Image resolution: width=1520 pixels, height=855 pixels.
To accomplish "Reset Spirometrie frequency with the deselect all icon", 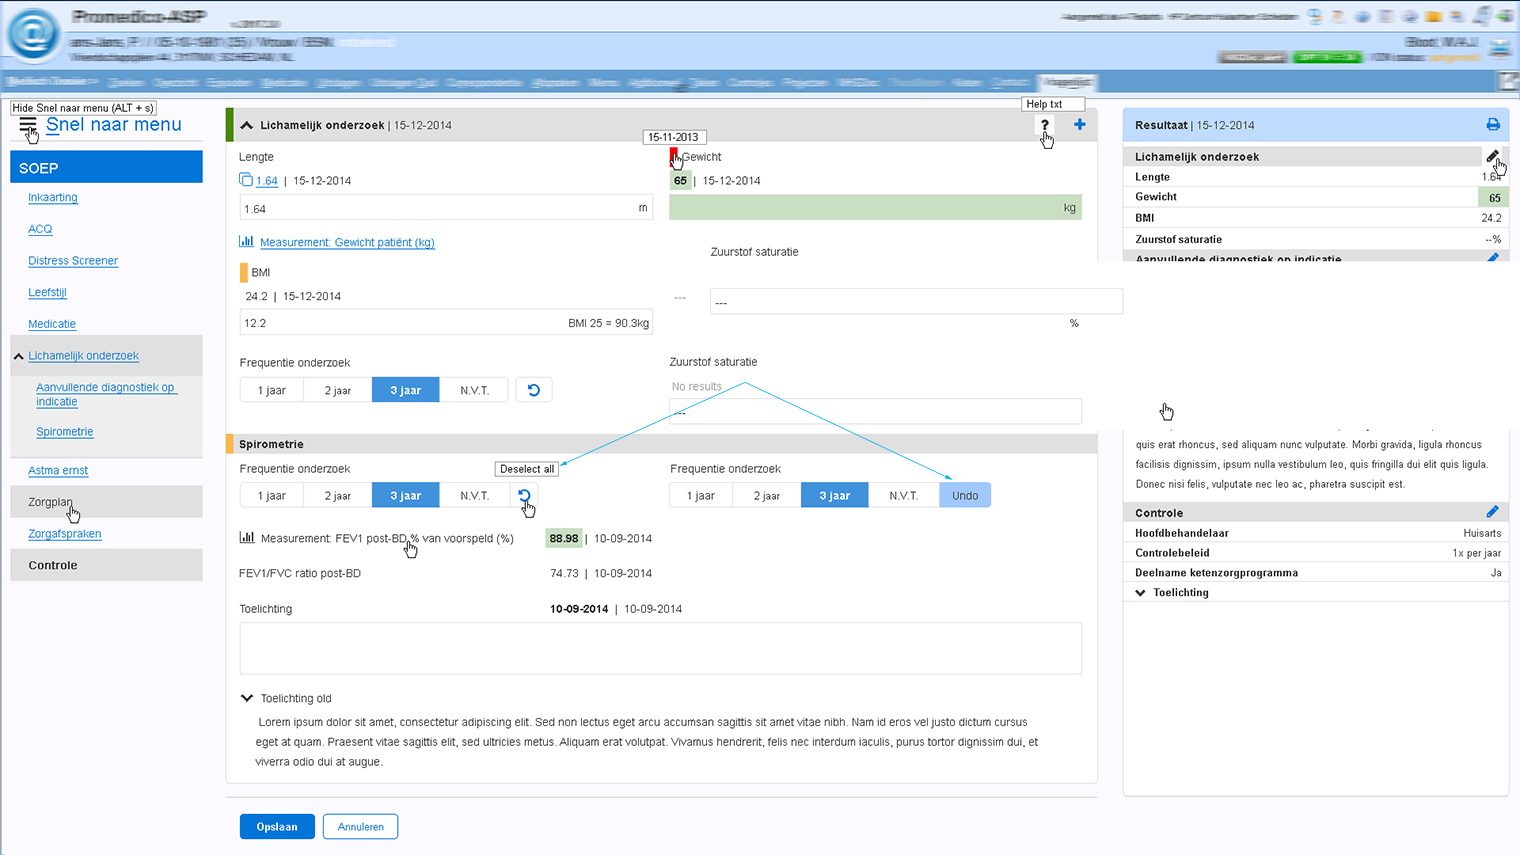I will tap(524, 495).
